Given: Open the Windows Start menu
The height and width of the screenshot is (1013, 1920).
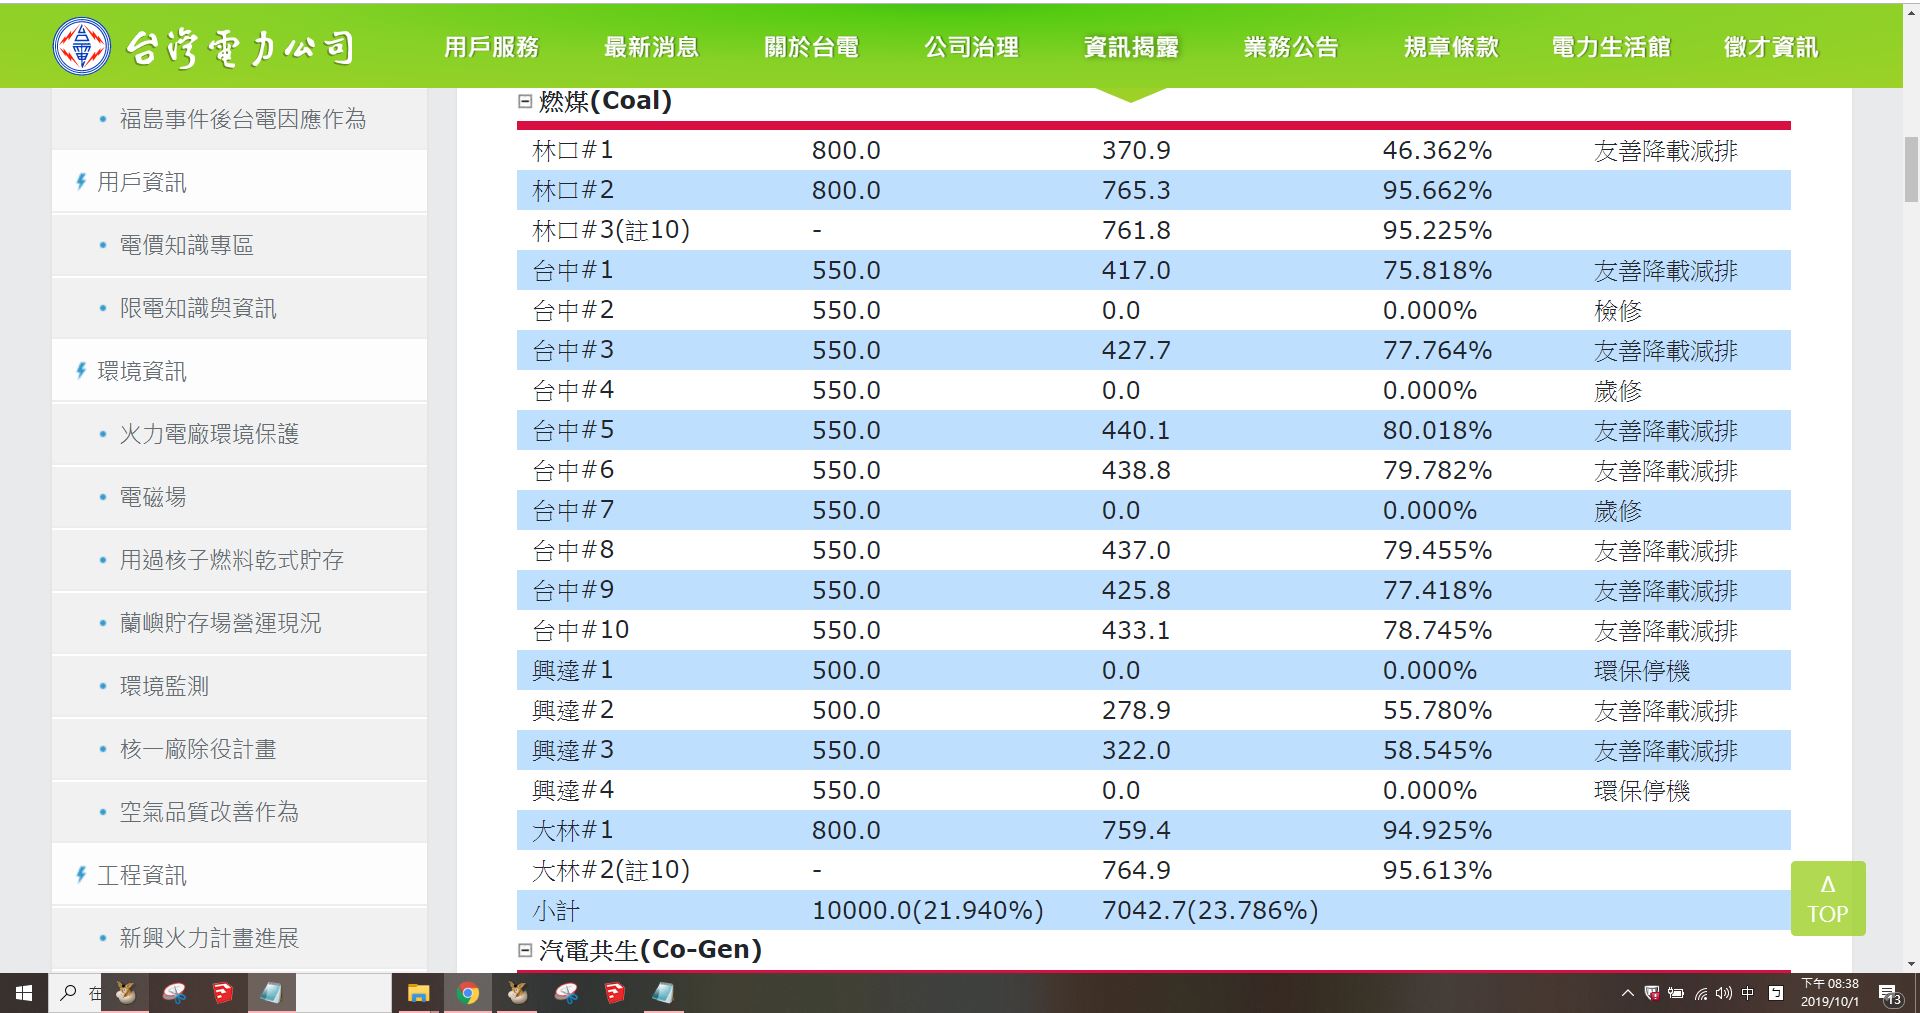Looking at the screenshot, I should point(24,993).
